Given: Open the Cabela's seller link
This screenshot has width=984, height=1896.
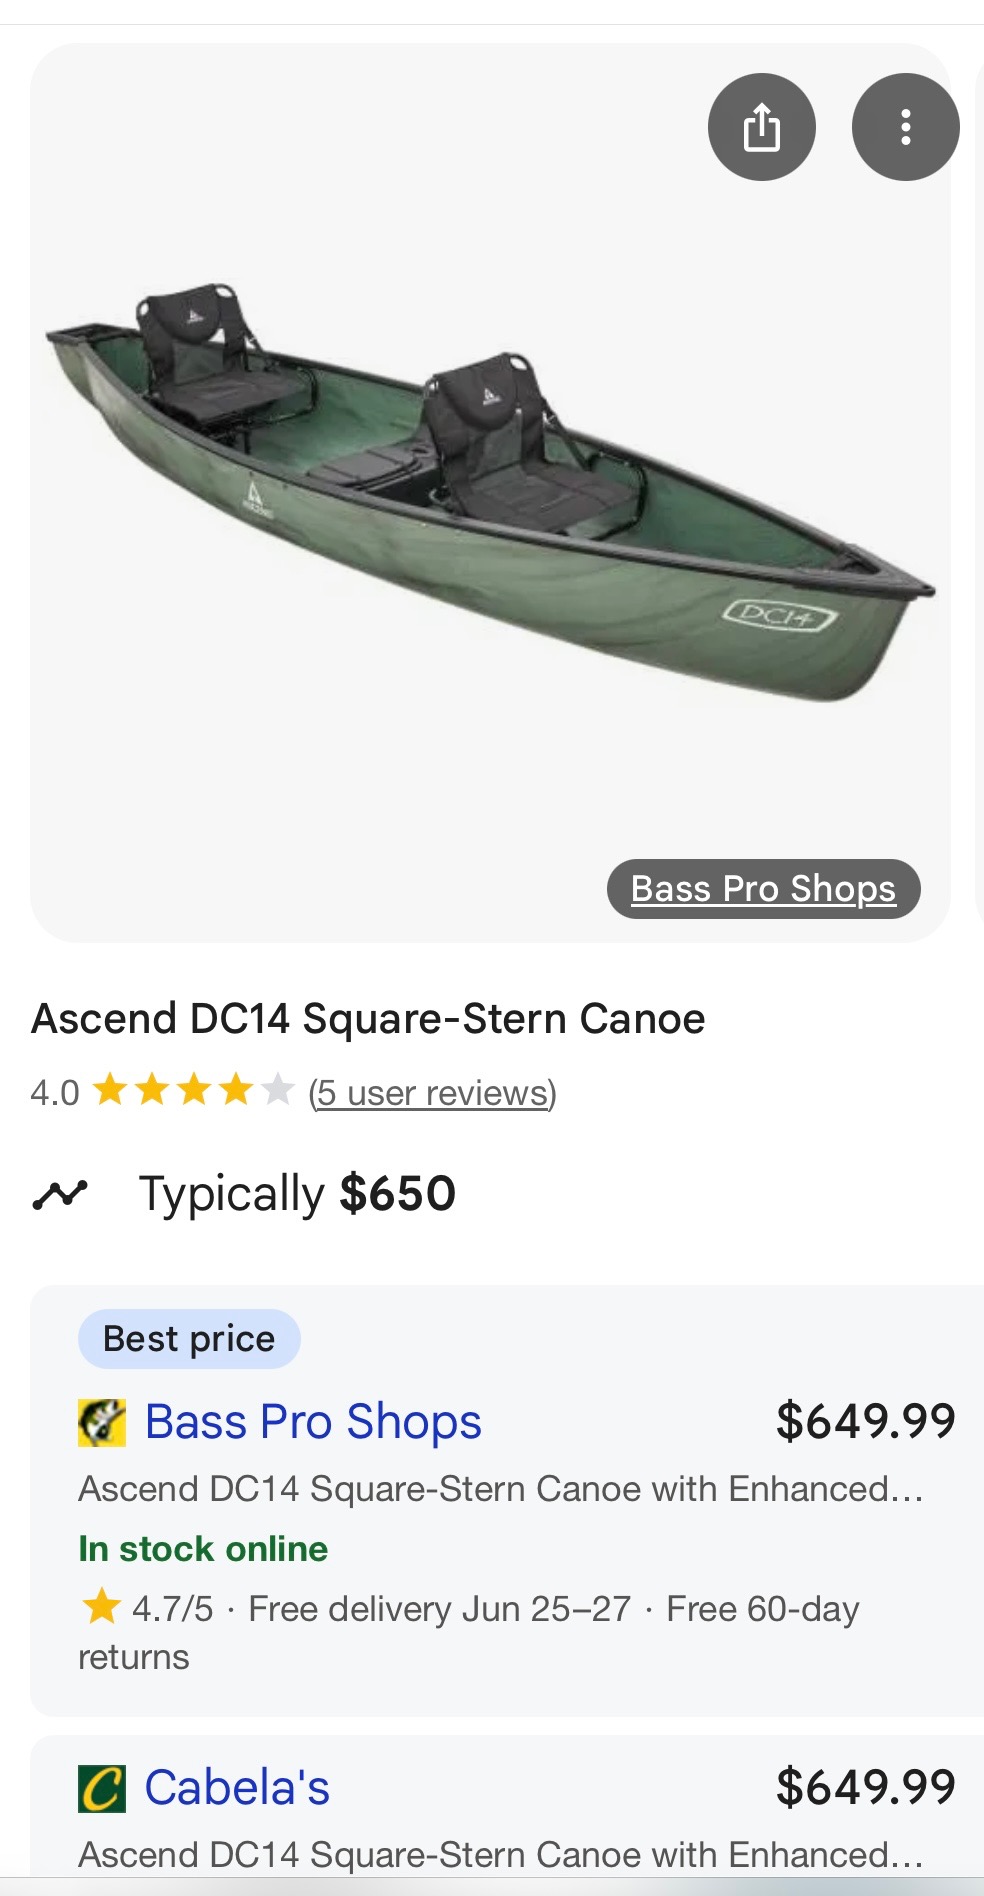Looking at the screenshot, I should (237, 1788).
